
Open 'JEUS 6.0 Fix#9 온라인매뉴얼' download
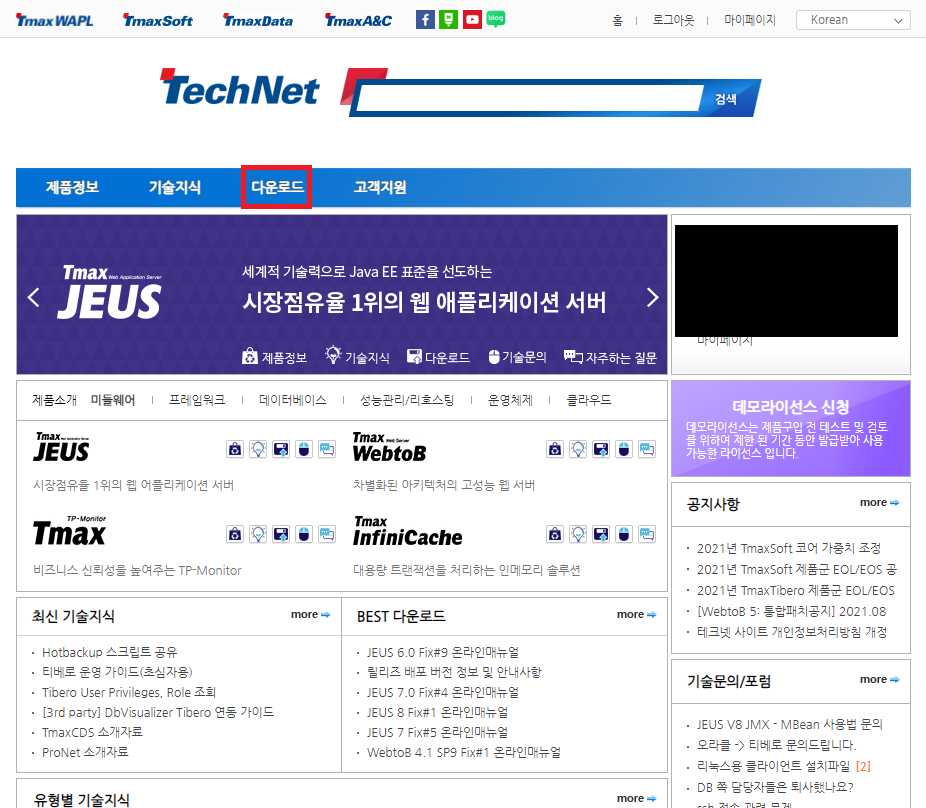tap(443, 652)
